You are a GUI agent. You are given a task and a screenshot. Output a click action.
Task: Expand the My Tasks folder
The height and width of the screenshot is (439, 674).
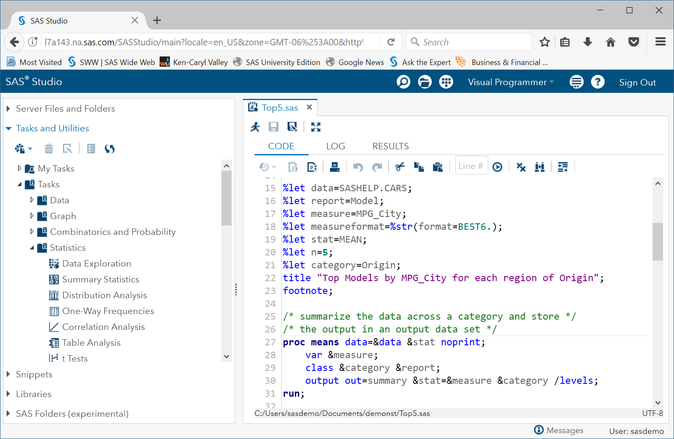[20, 168]
